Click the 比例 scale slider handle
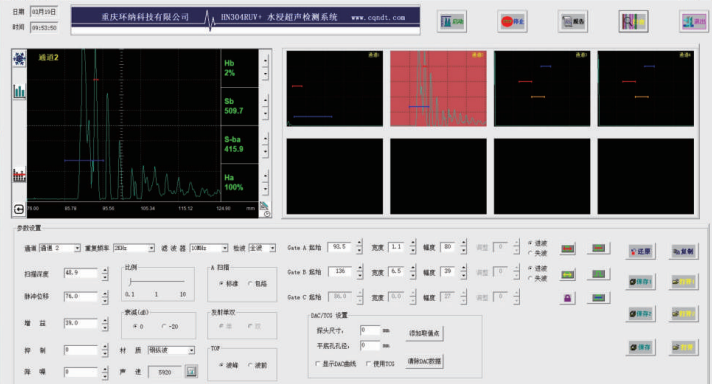 (130, 282)
